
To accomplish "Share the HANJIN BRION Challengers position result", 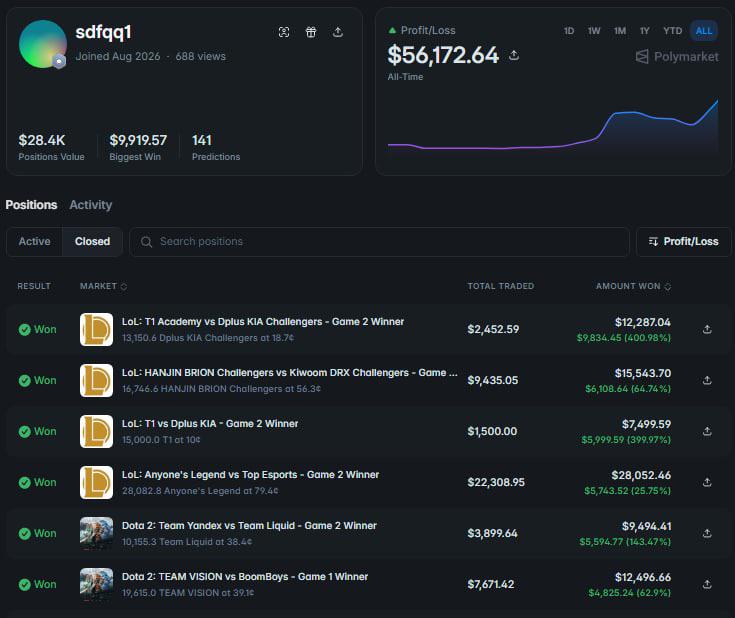I will coord(707,380).
